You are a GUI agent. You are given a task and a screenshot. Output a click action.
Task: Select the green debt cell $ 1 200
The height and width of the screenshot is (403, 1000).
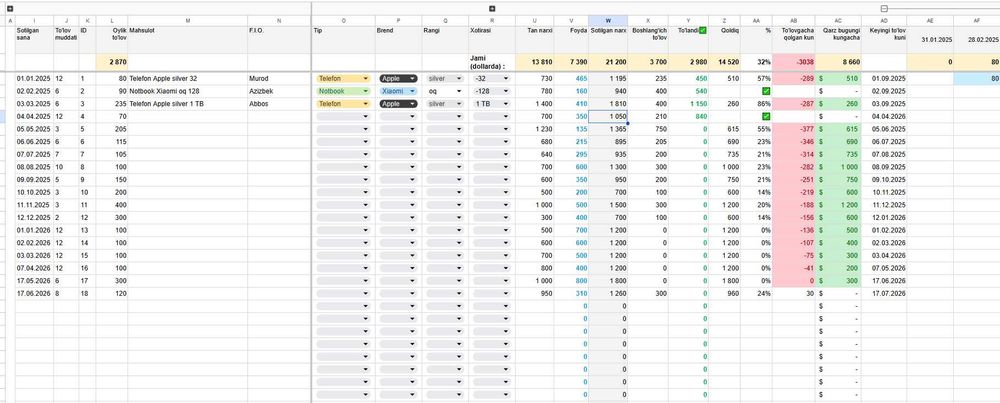838,205
